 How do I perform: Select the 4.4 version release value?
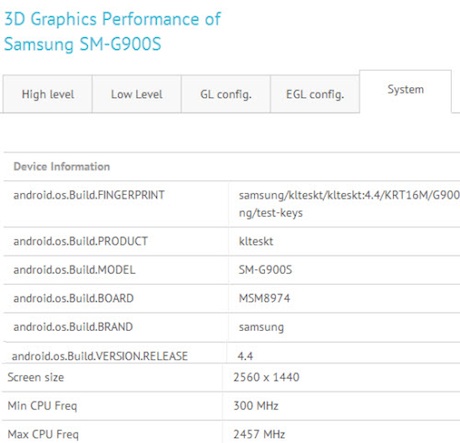tap(245, 356)
